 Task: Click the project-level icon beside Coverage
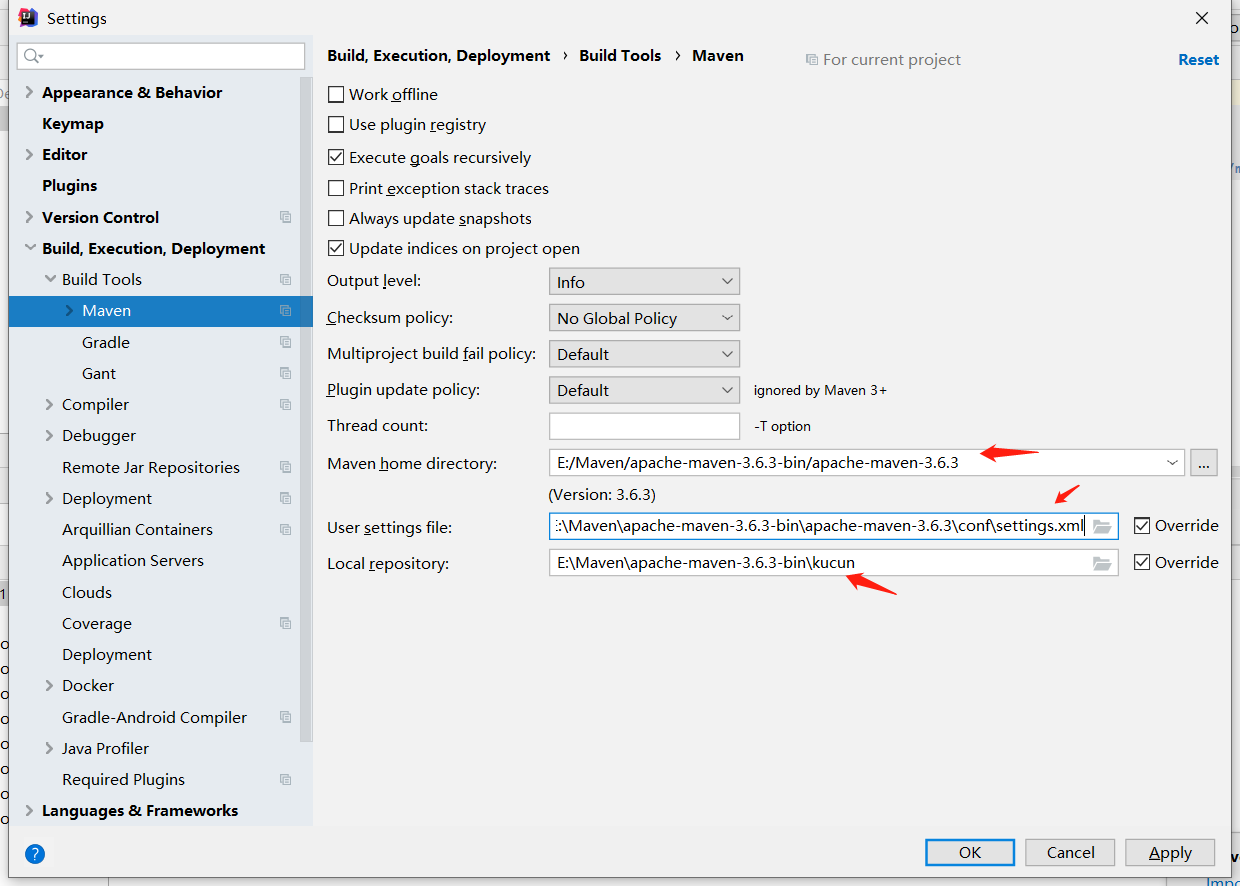pos(286,623)
